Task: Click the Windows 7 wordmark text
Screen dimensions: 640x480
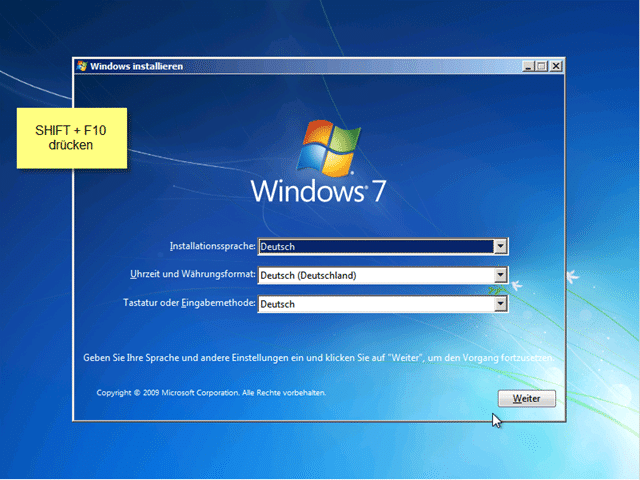Action: [x=318, y=191]
